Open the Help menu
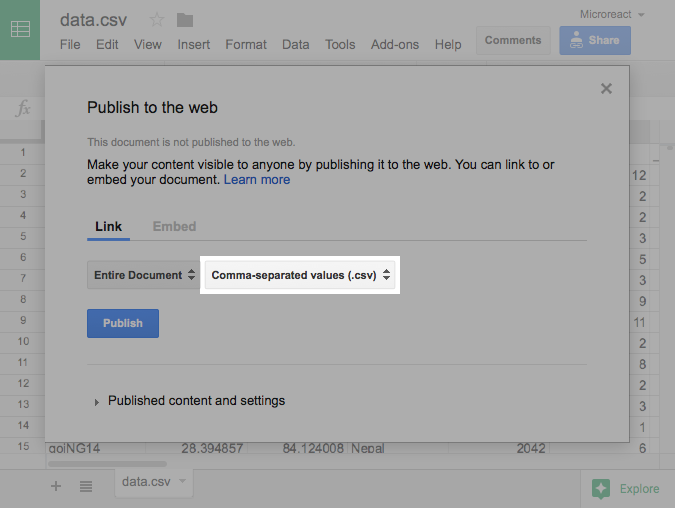This screenshot has height=508, width=675. coord(448,44)
